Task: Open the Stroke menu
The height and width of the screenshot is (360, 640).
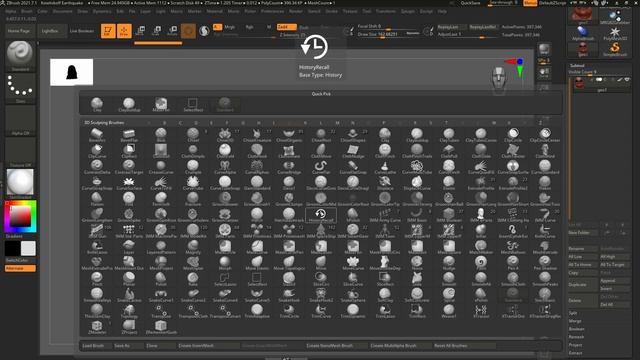Action: [x=331, y=11]
